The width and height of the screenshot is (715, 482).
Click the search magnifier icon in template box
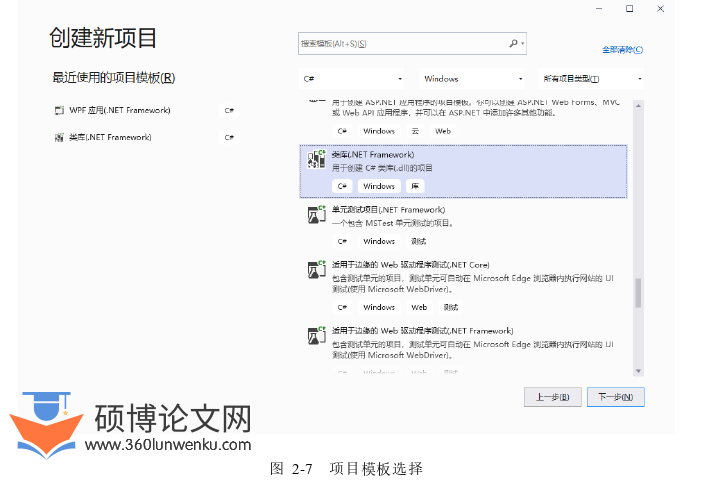pyautogui.click(x=513, y=43)
